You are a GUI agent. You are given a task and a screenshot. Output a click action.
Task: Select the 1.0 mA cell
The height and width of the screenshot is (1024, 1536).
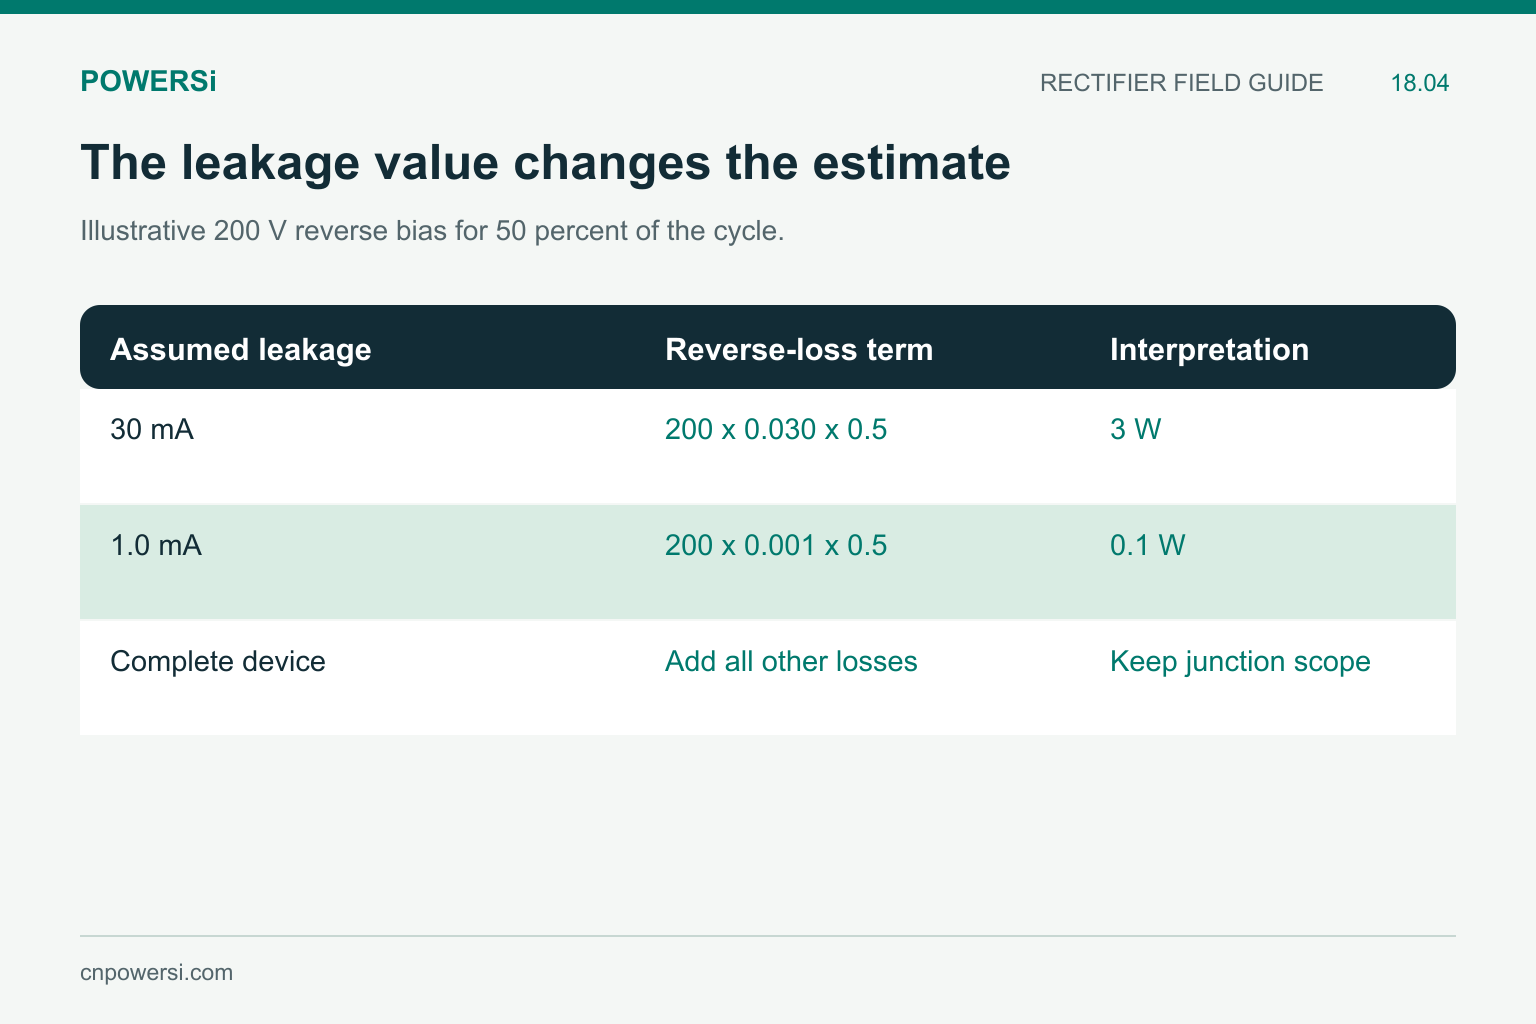click(156, 546)
